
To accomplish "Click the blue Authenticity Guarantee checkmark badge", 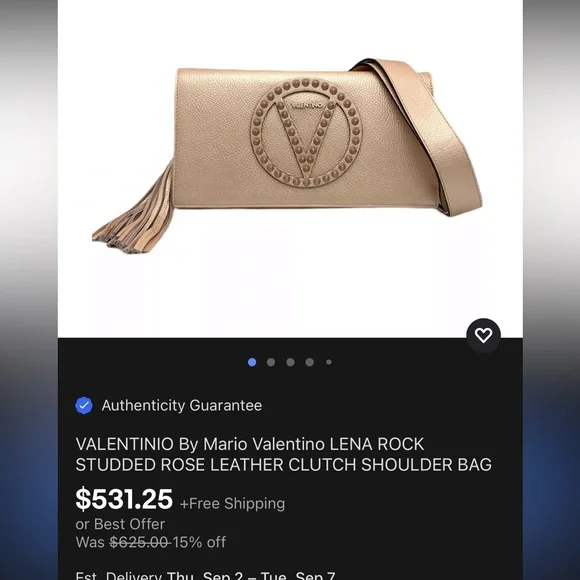I will tap(84, 405).
